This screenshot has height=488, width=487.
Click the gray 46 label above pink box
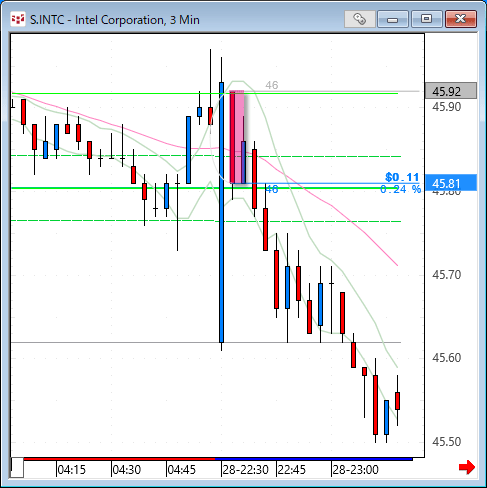point(272,85)
